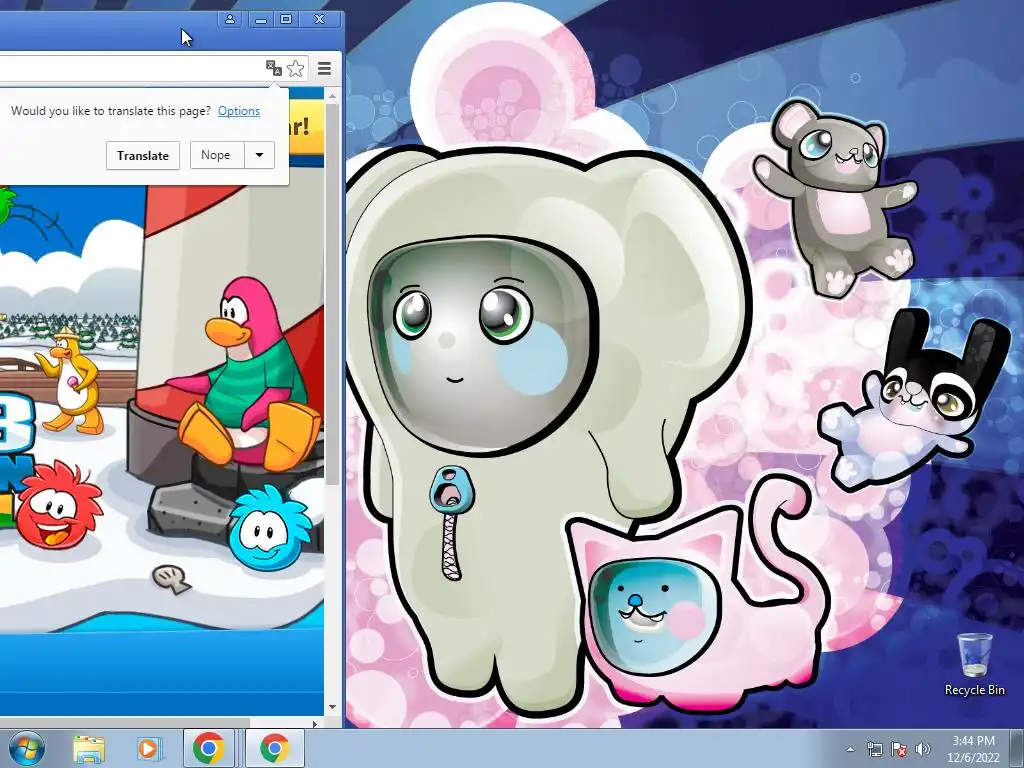Open the Action Center flag icon
This screenshot has height=768, width=1024.
(899, 749)
